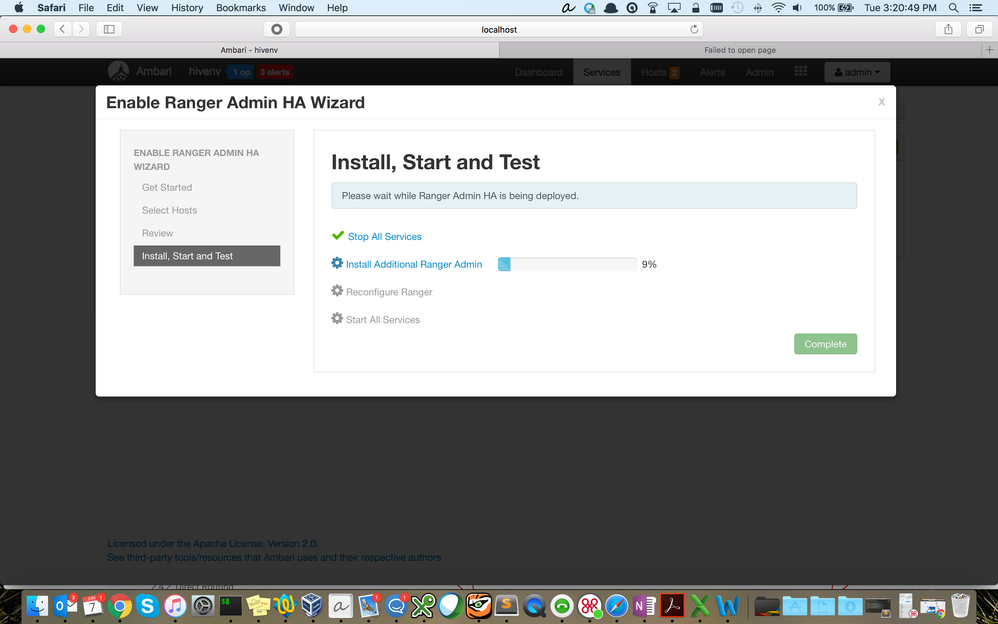Open Skype from the dock
The width and height of the screenshot is (998, 624).
147,605
